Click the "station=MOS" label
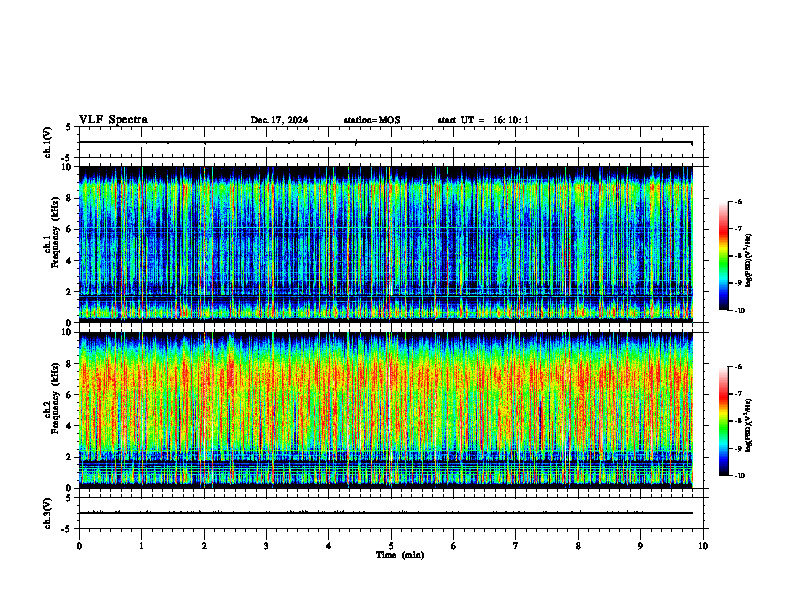792x612 pixels. click(372, 120)
